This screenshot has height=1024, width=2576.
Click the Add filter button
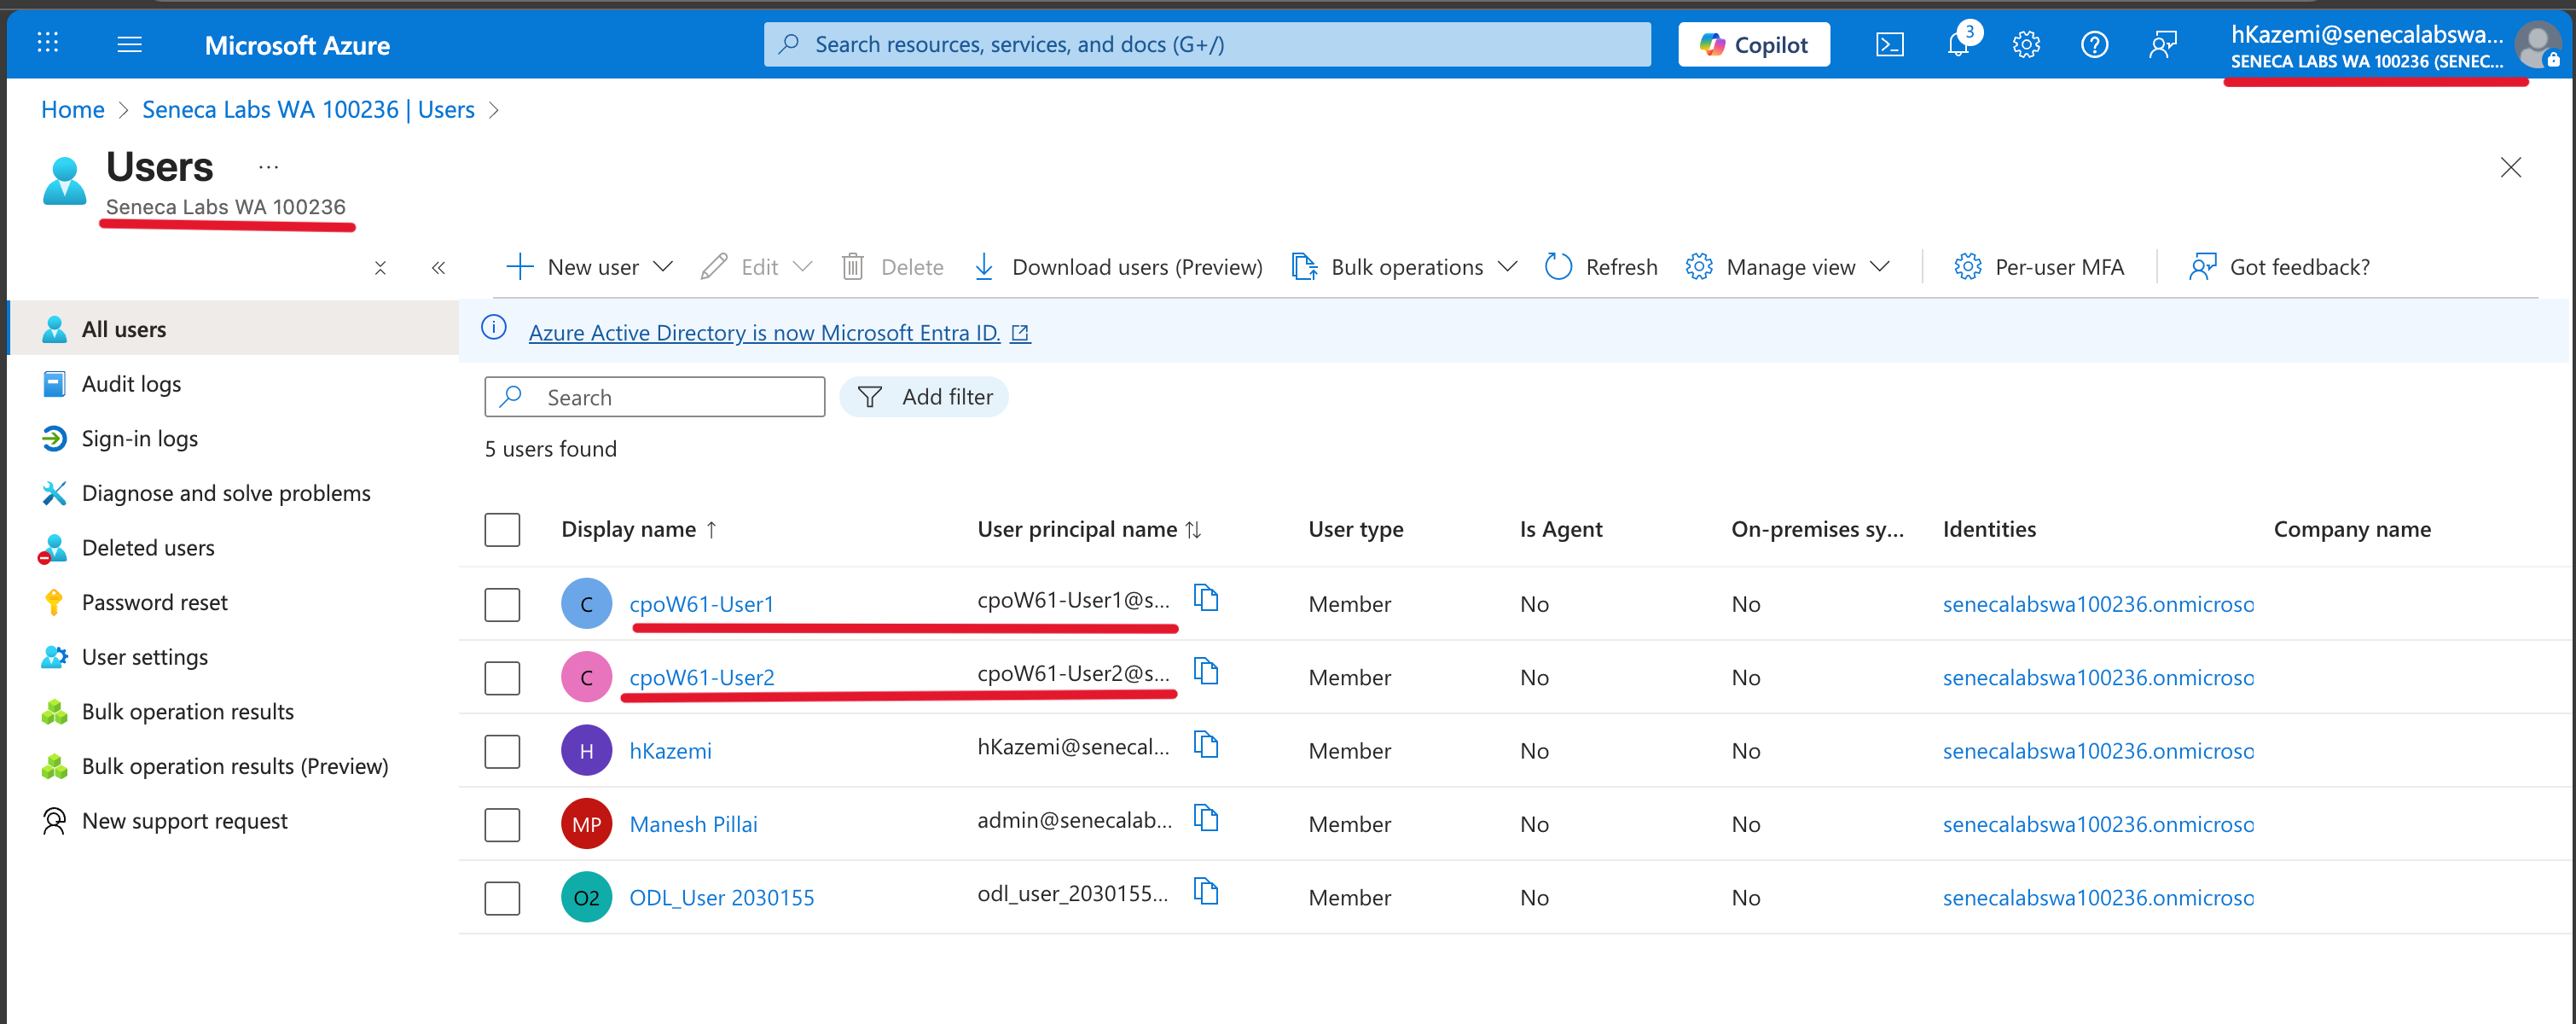pyautogui.click(x=924, y=397)
